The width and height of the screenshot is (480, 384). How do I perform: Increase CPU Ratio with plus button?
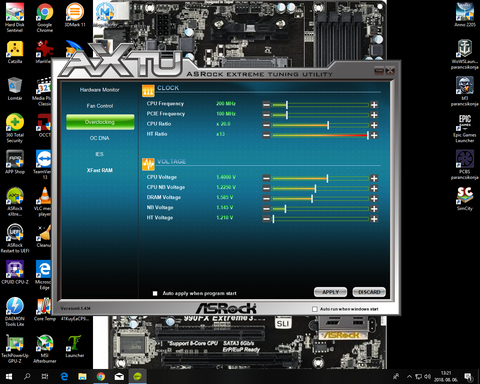(374, 125)
